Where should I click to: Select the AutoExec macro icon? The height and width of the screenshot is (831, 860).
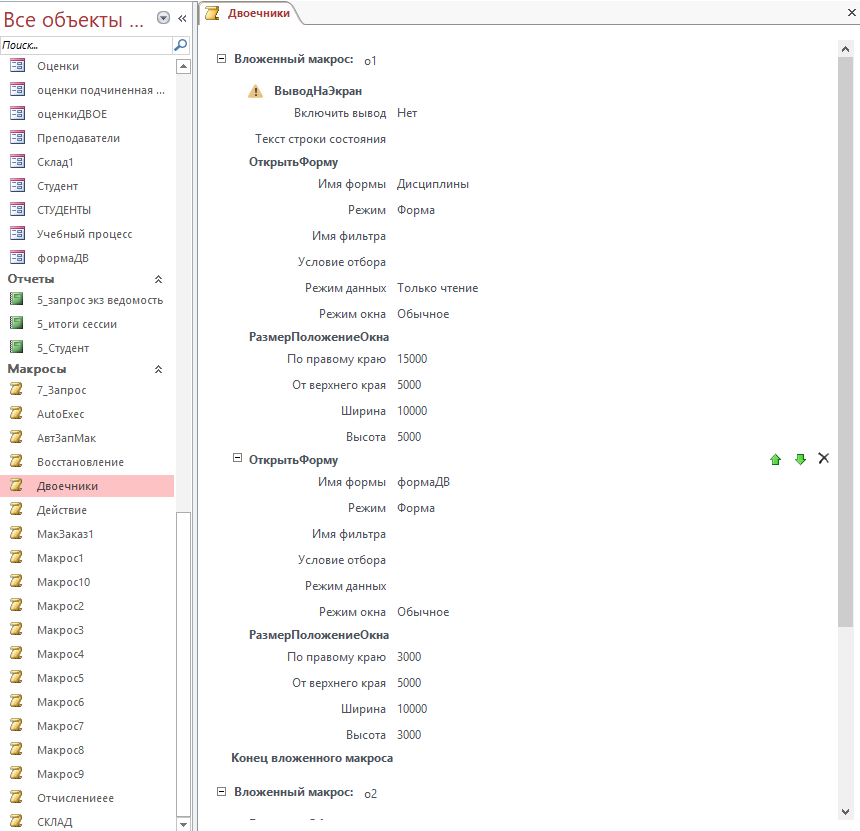pos(17,413)
